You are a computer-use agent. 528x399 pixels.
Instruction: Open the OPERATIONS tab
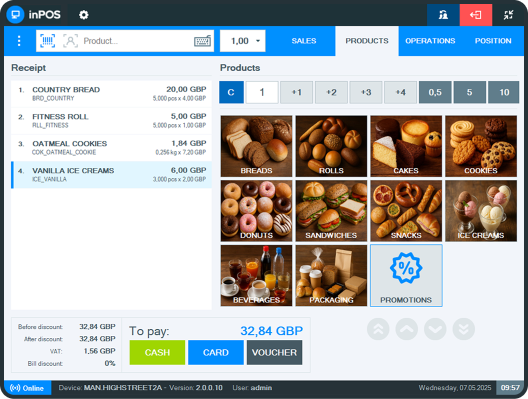pyautogui.click(x=430, y=41)
